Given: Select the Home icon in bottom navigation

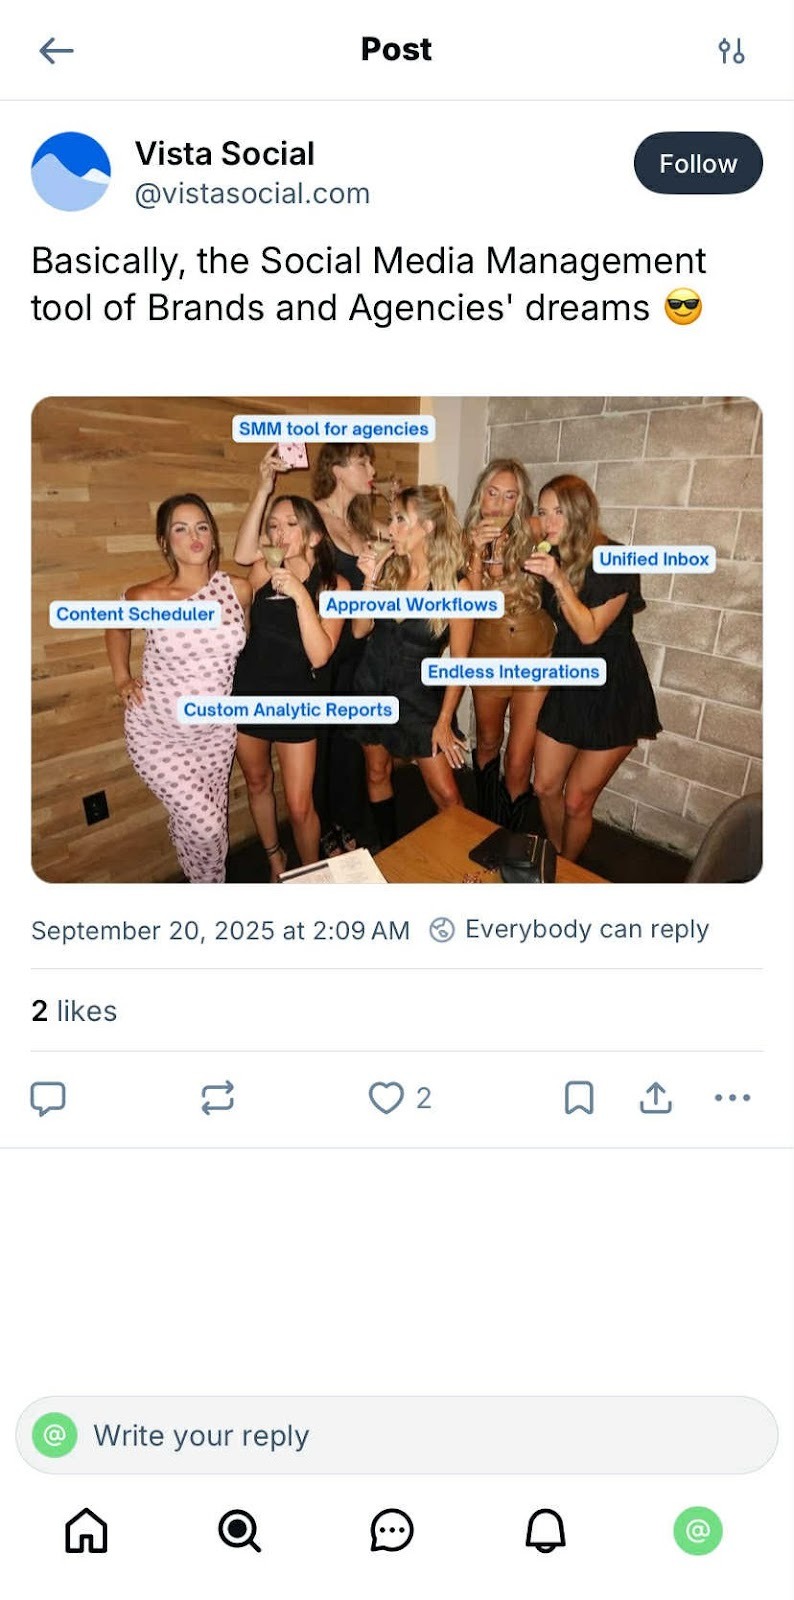Looking at the screenshot, I should click(86, 1530).
